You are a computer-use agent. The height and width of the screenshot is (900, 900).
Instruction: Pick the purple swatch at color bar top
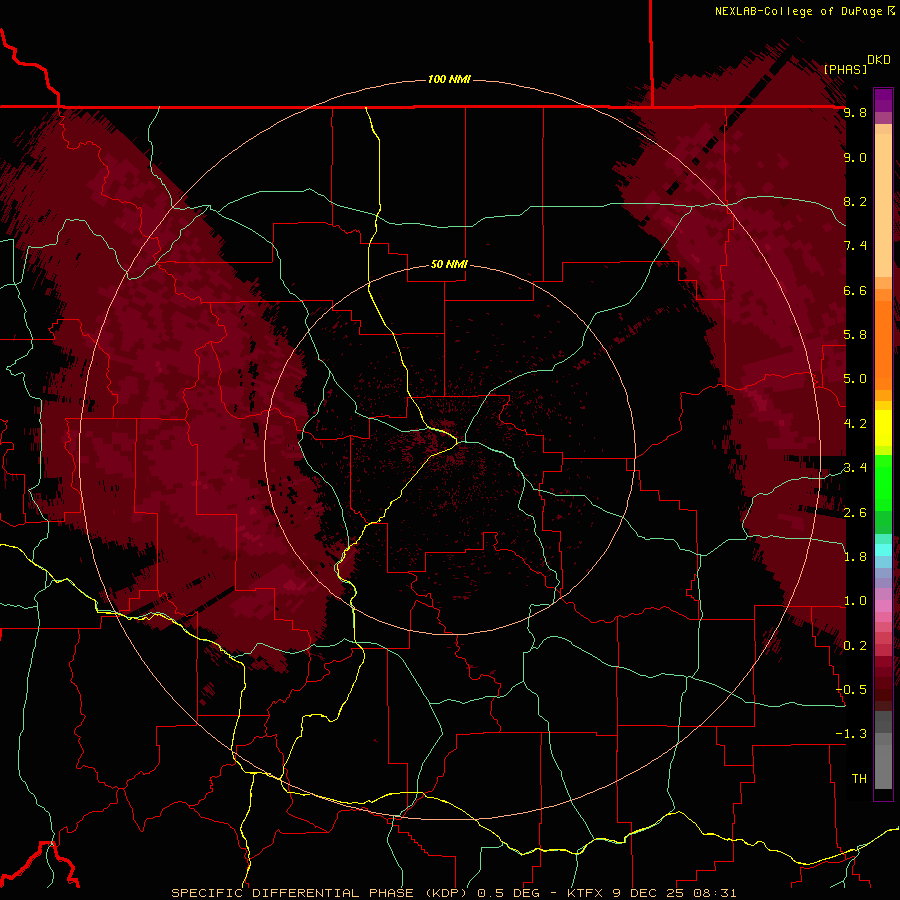(x=883, y=100)
